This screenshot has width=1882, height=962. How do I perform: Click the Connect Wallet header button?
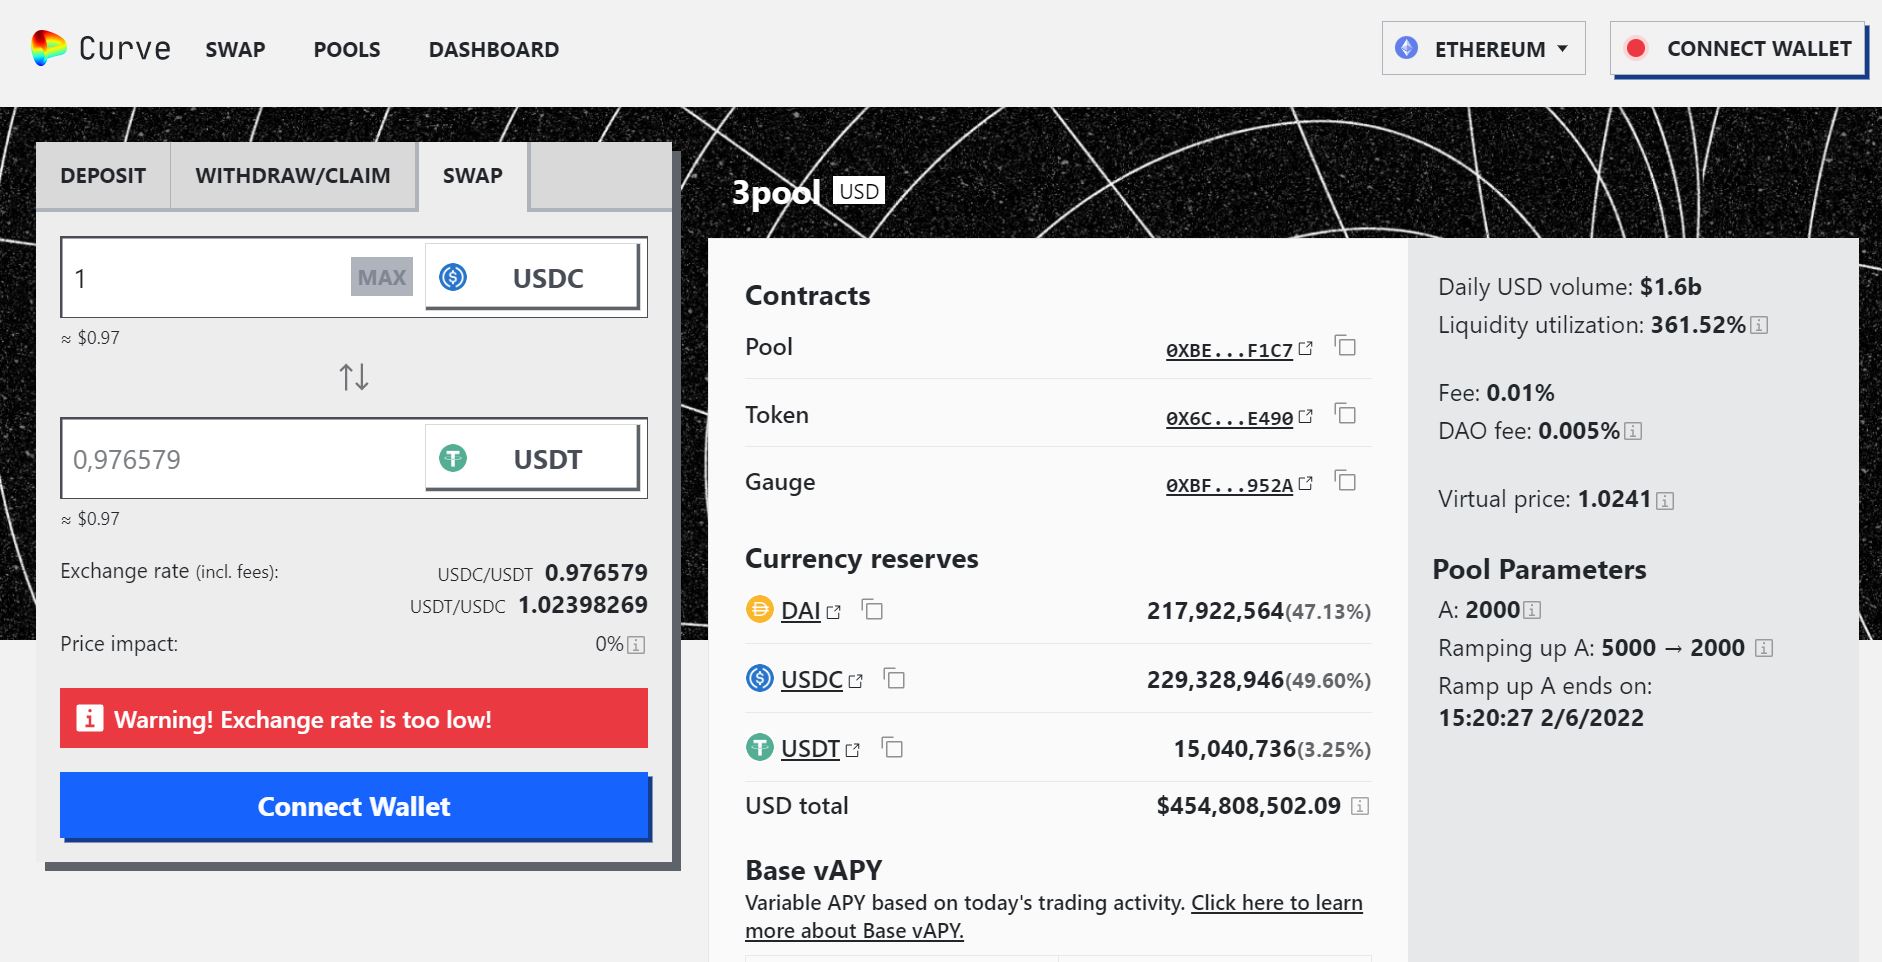click(1738, 48)
